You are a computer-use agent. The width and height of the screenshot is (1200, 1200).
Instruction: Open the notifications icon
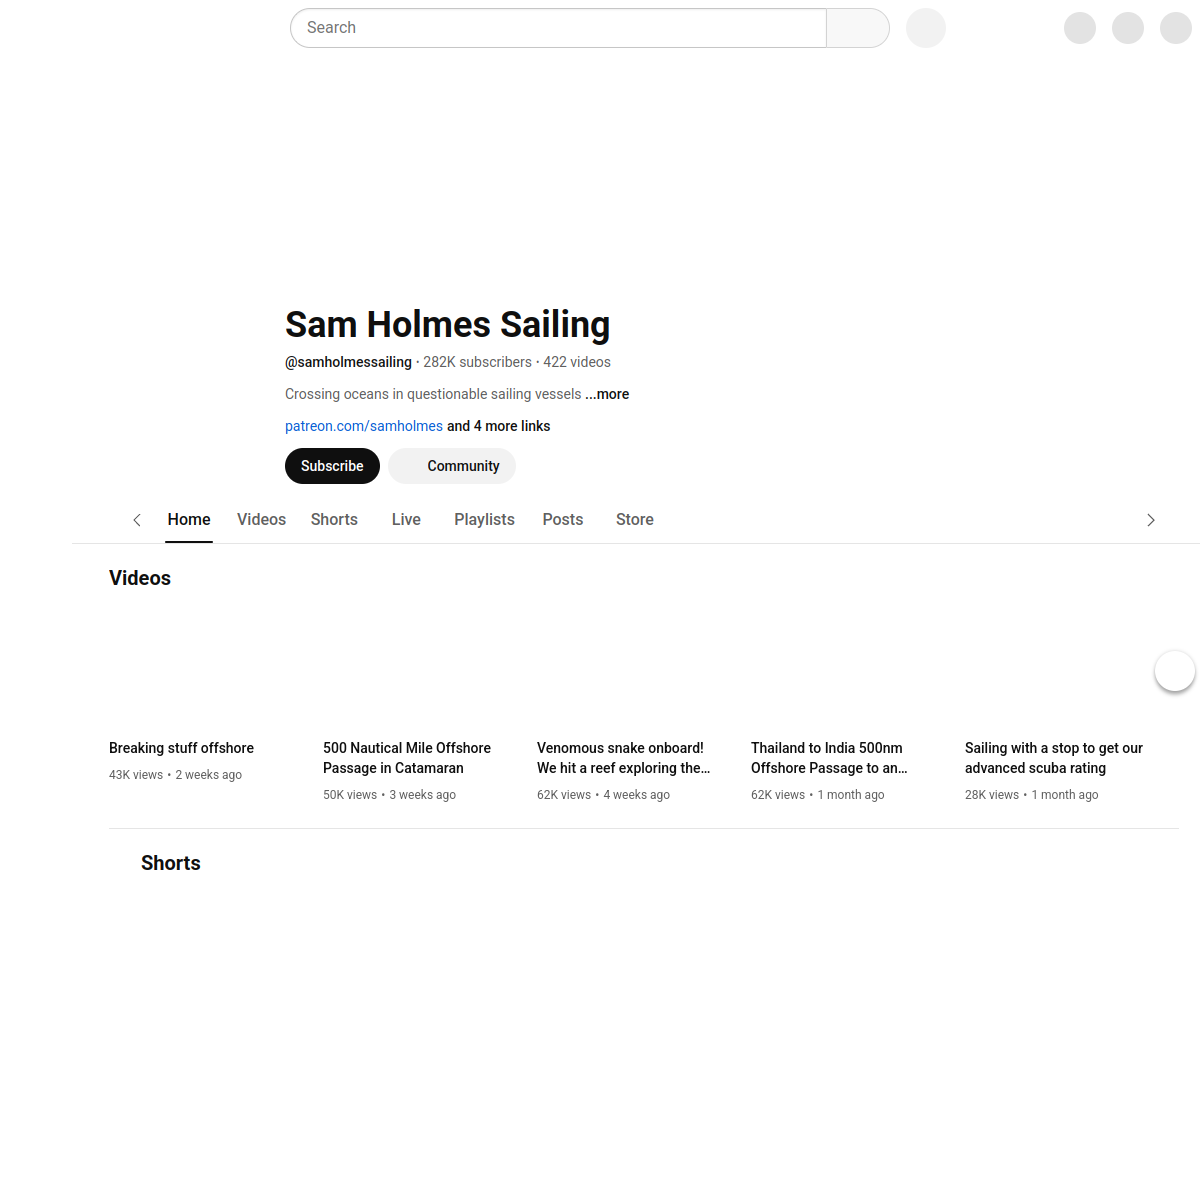tap(1128, 28)
